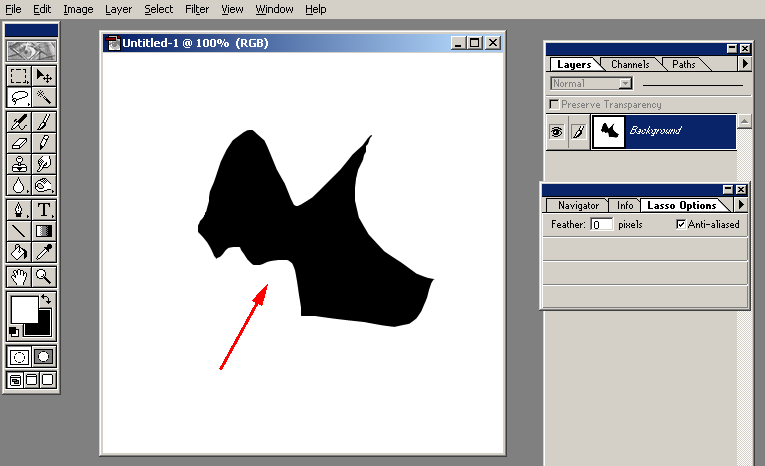The width and height of the screenshot is (765, 466).
Task: Select the Hand tool
Action: tap(19, 277)
